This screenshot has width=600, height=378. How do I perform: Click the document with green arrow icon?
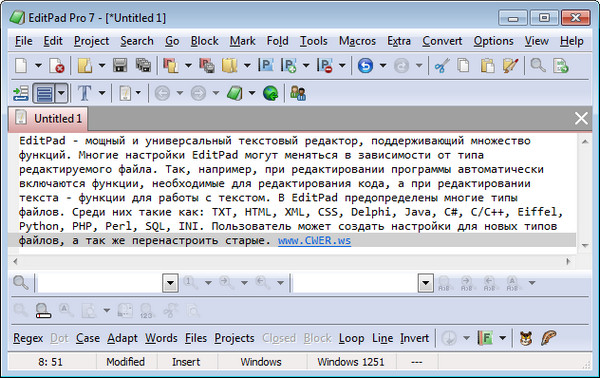[561, 65]
